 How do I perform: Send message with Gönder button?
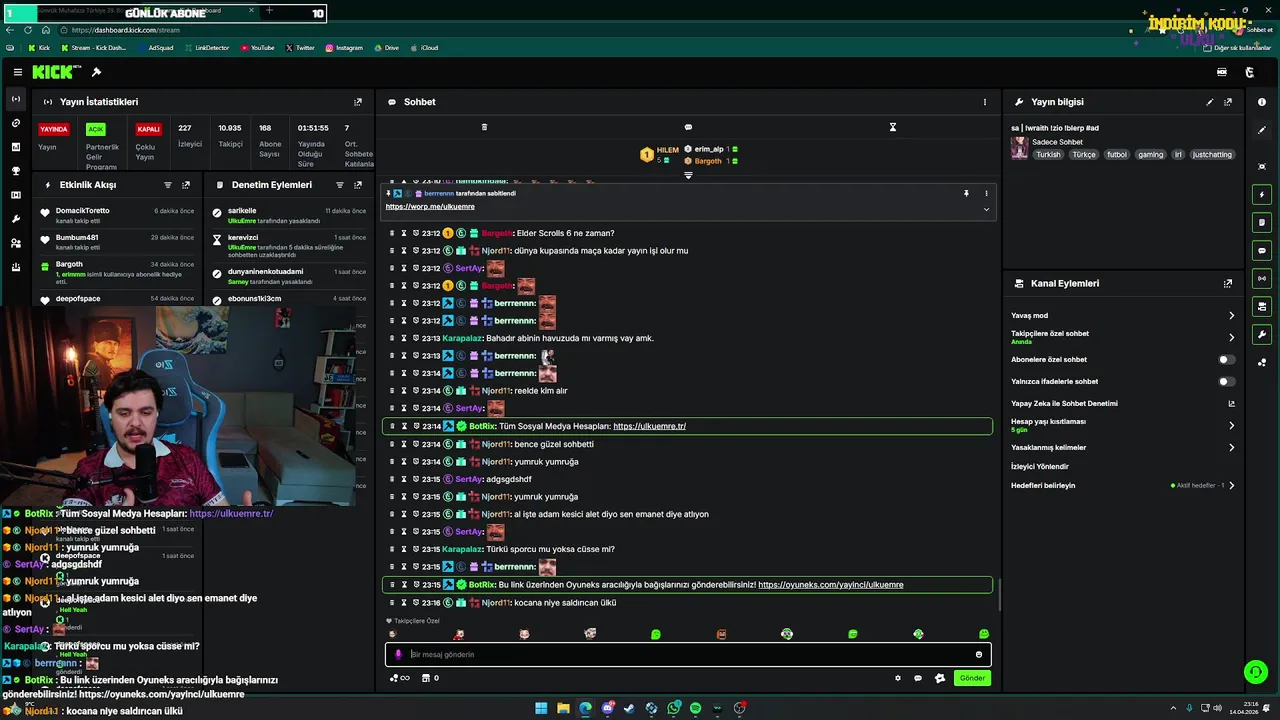pyautogui.click(x=972, y=678)
